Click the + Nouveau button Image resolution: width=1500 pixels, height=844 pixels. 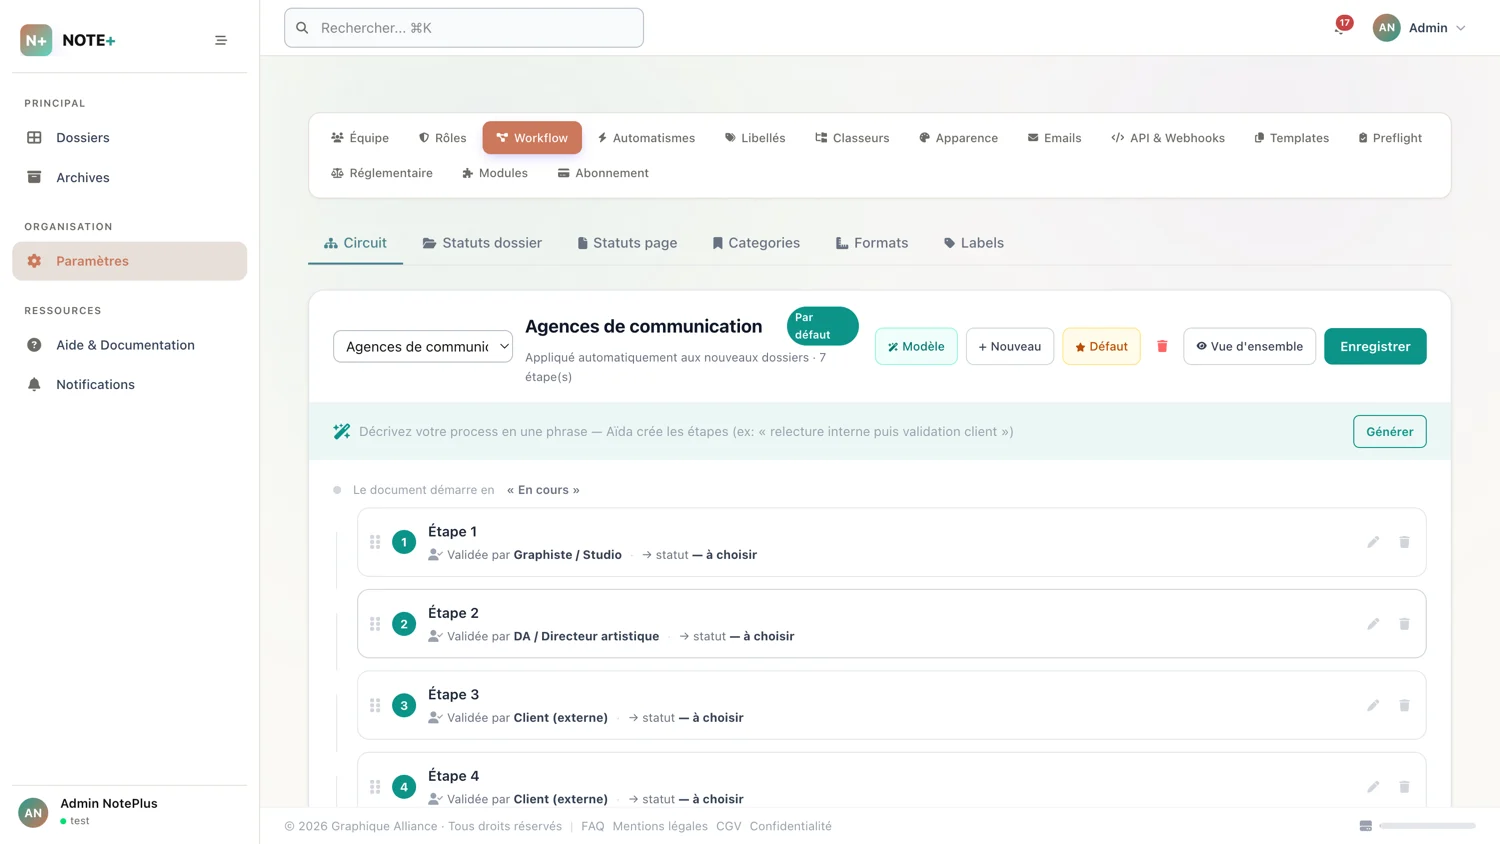click(1010, 346)
